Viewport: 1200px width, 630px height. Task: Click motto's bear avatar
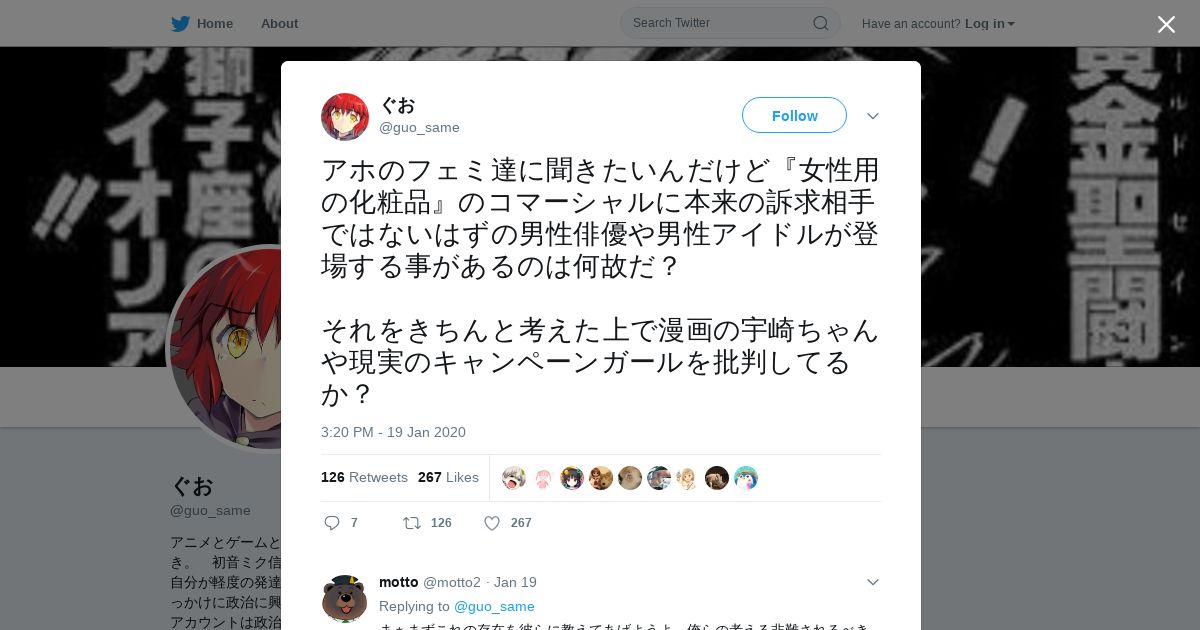(x=344, y=599)
